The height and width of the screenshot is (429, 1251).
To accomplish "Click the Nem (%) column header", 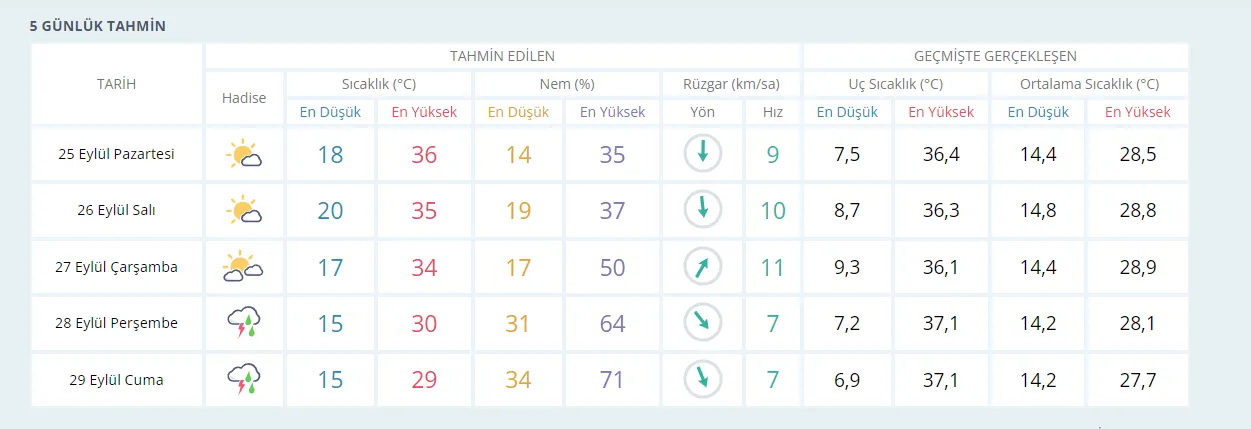I will (566, 84).
